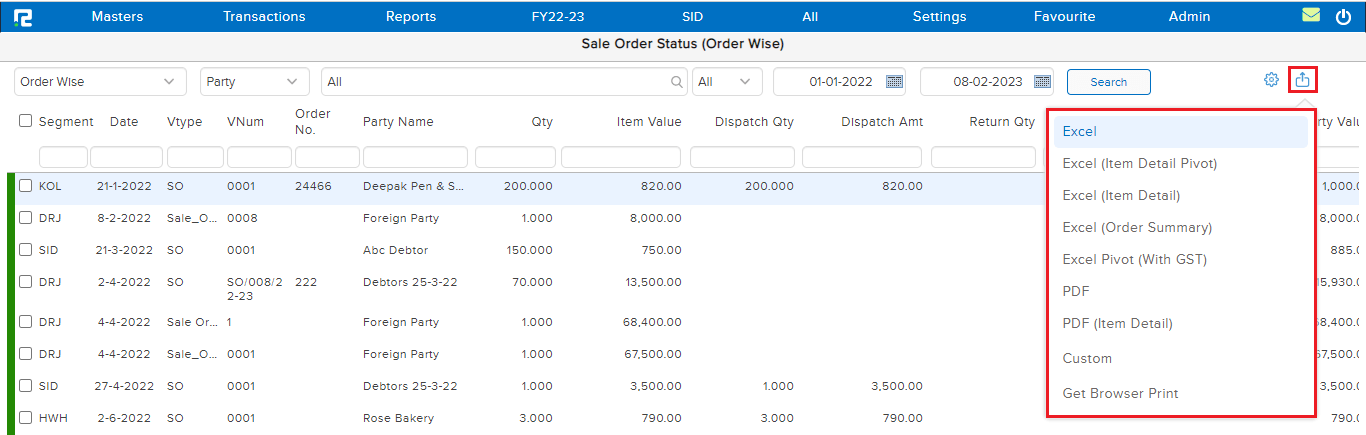This screenshot has width=1366, height=435.
Task: Check the row checkbox for KOL order
Action: [26, 186]
